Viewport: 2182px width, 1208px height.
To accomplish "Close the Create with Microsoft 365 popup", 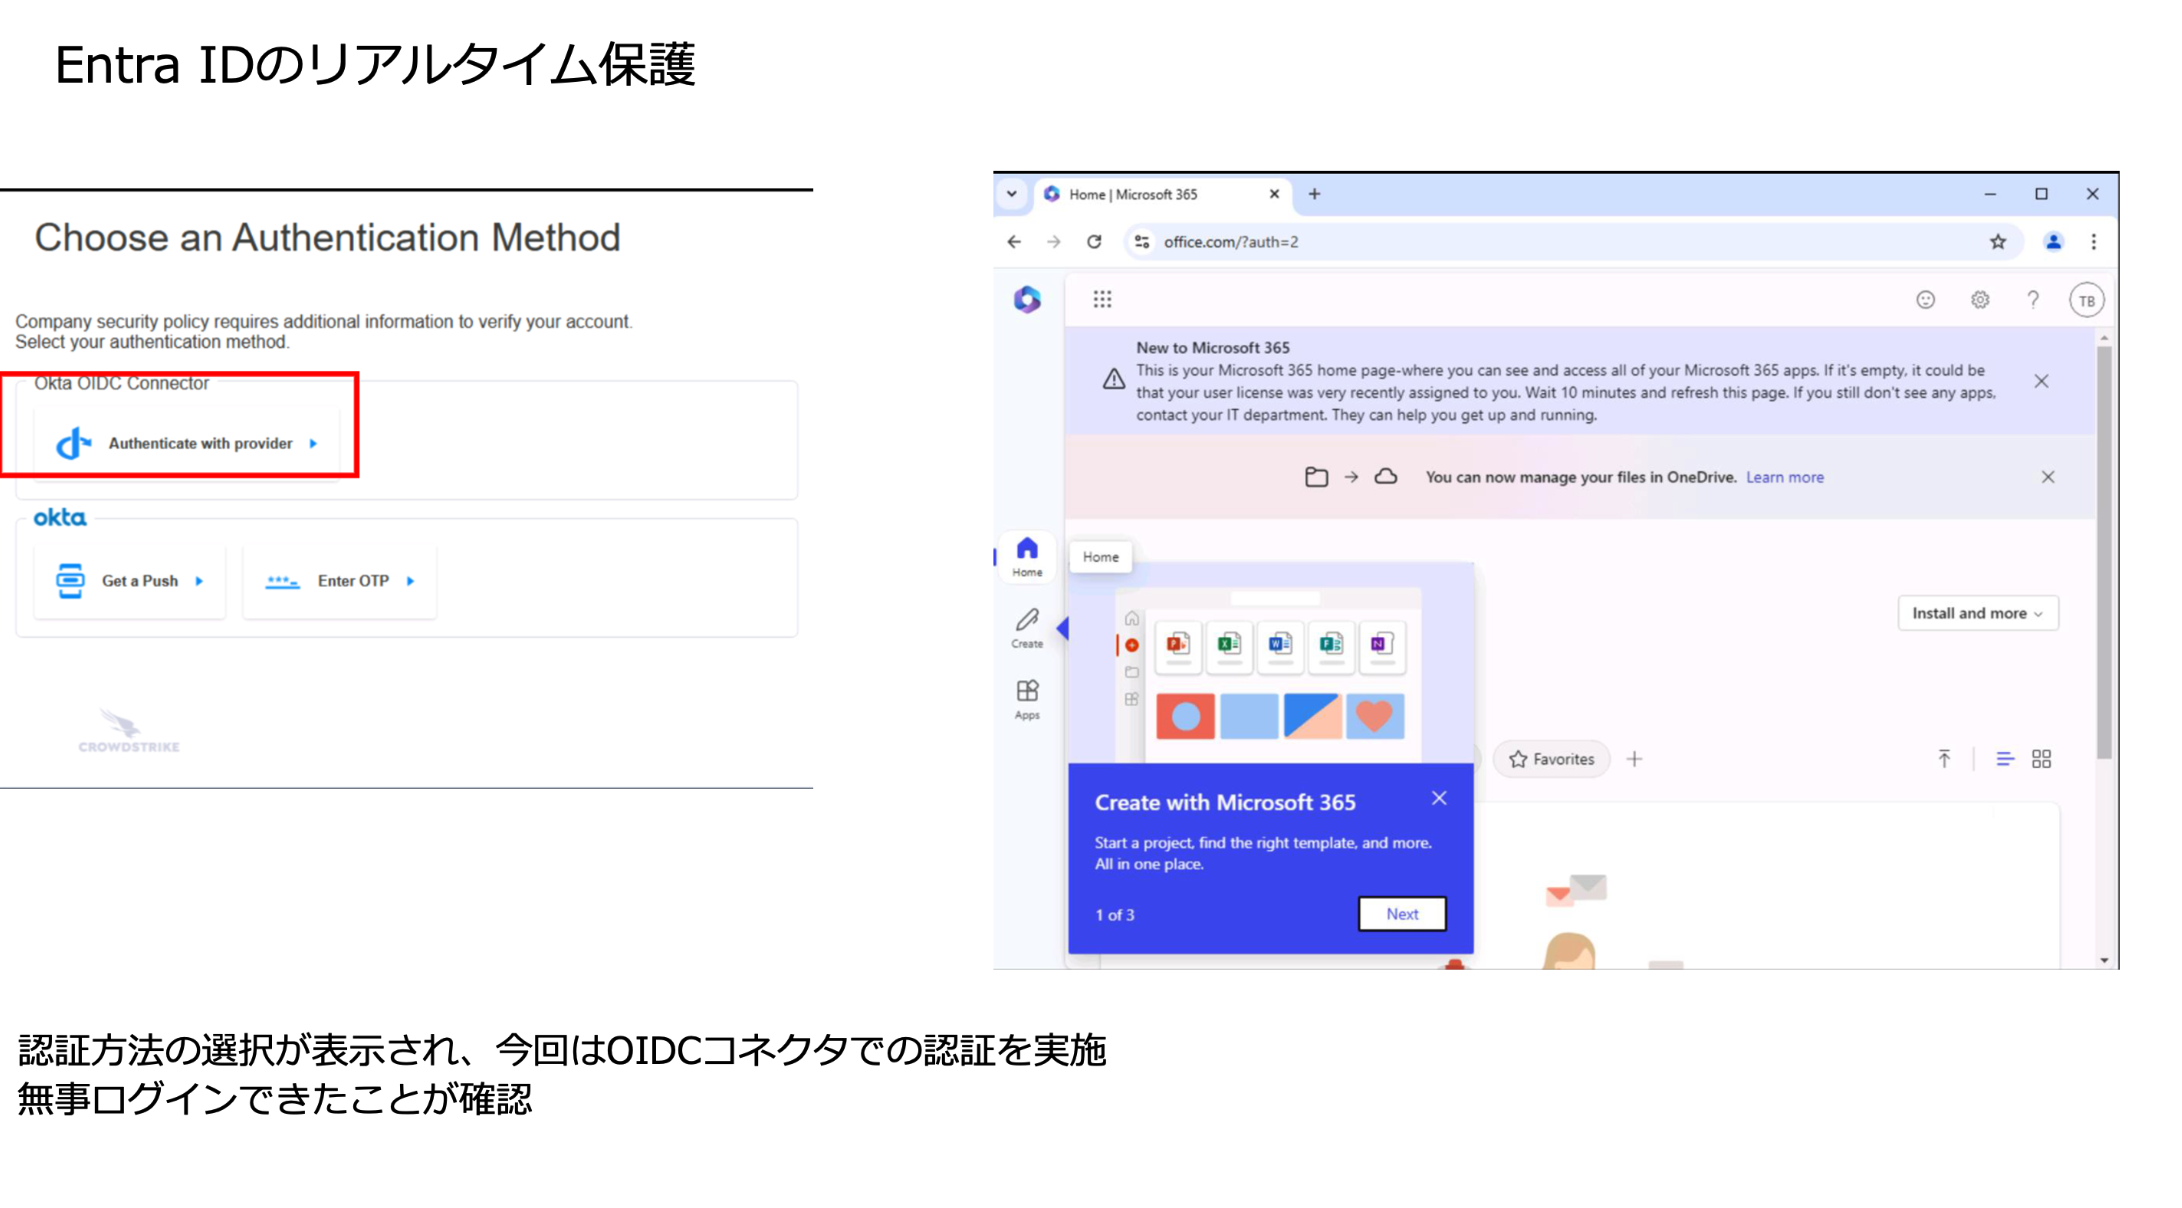I will (x=1439, y=798).
